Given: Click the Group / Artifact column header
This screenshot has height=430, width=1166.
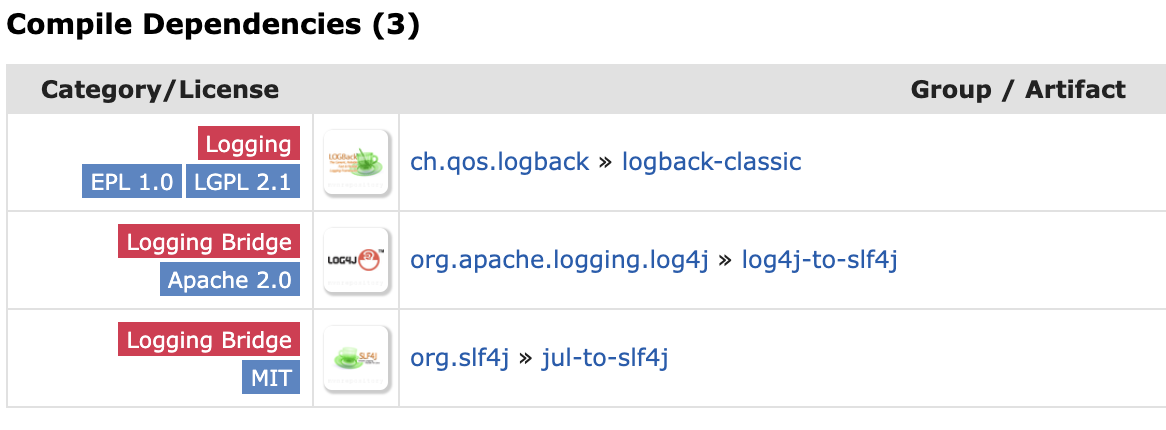Looking at the screenshot, I should [1018, 90].
